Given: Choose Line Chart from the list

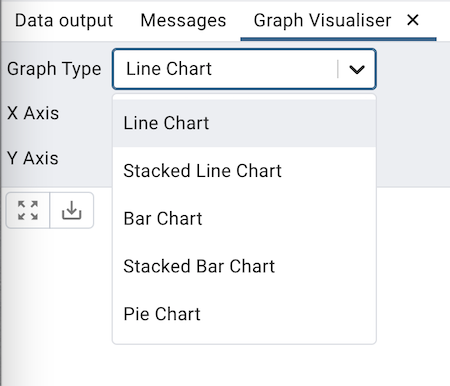Looking at the screenshot, I should coord(244,123).
